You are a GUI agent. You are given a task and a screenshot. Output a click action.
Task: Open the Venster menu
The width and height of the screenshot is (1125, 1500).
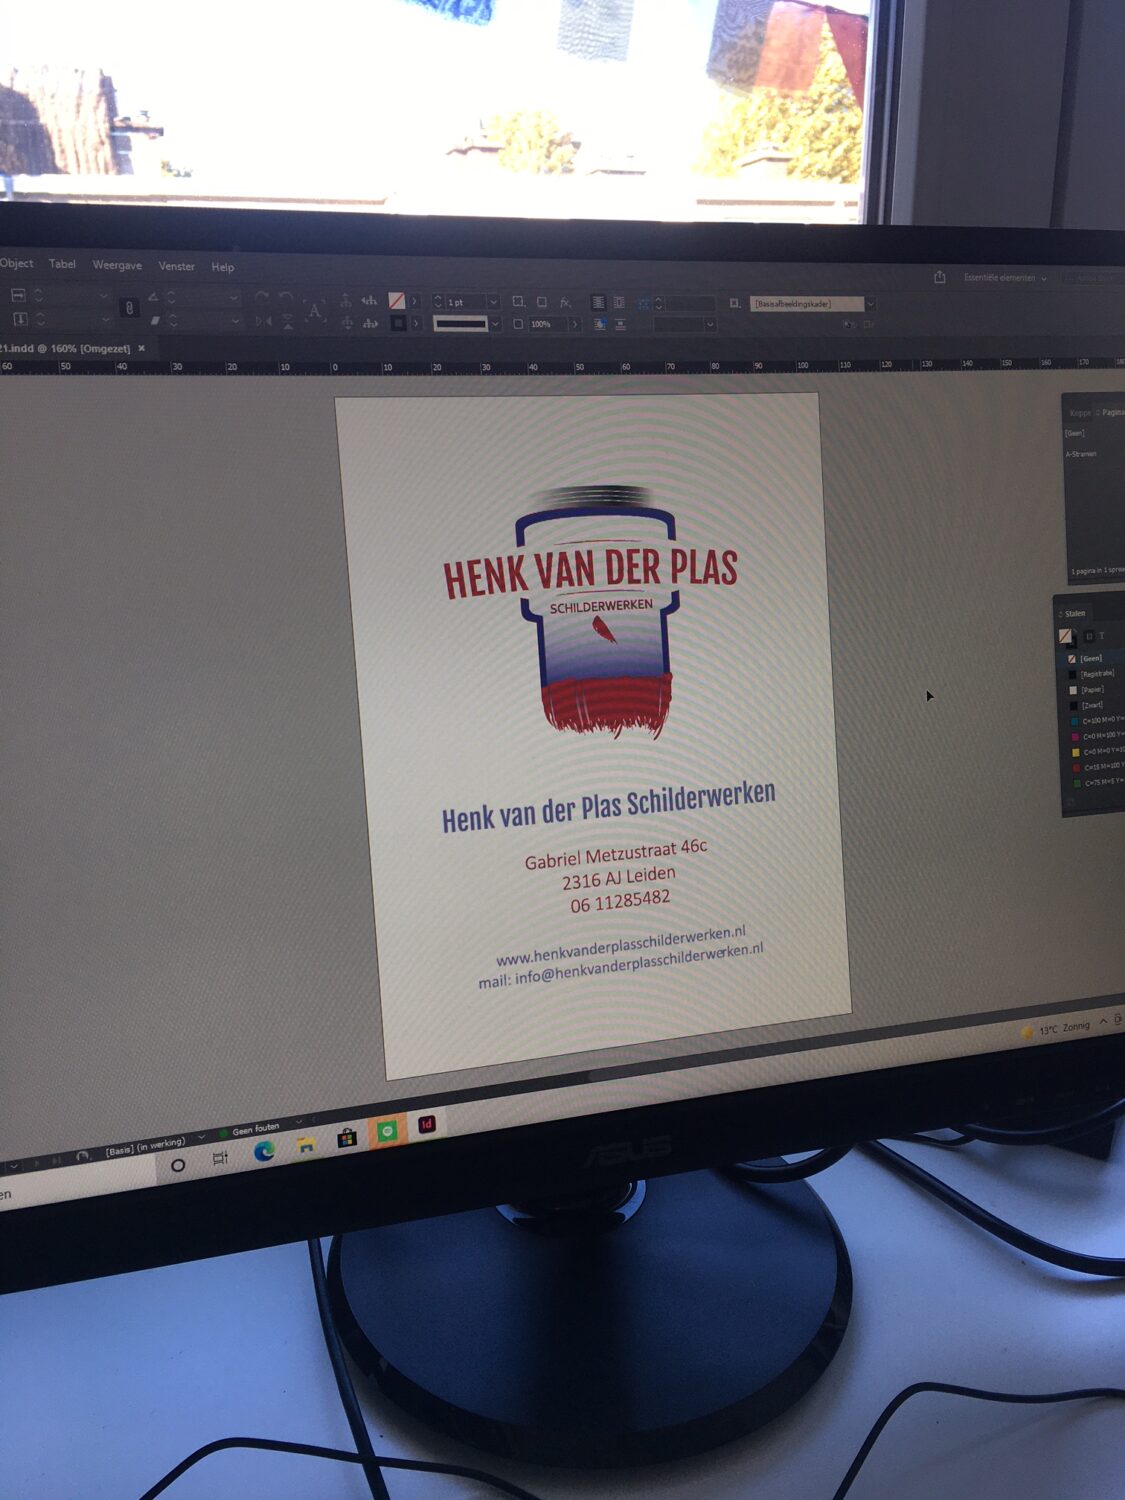point(176,266)
